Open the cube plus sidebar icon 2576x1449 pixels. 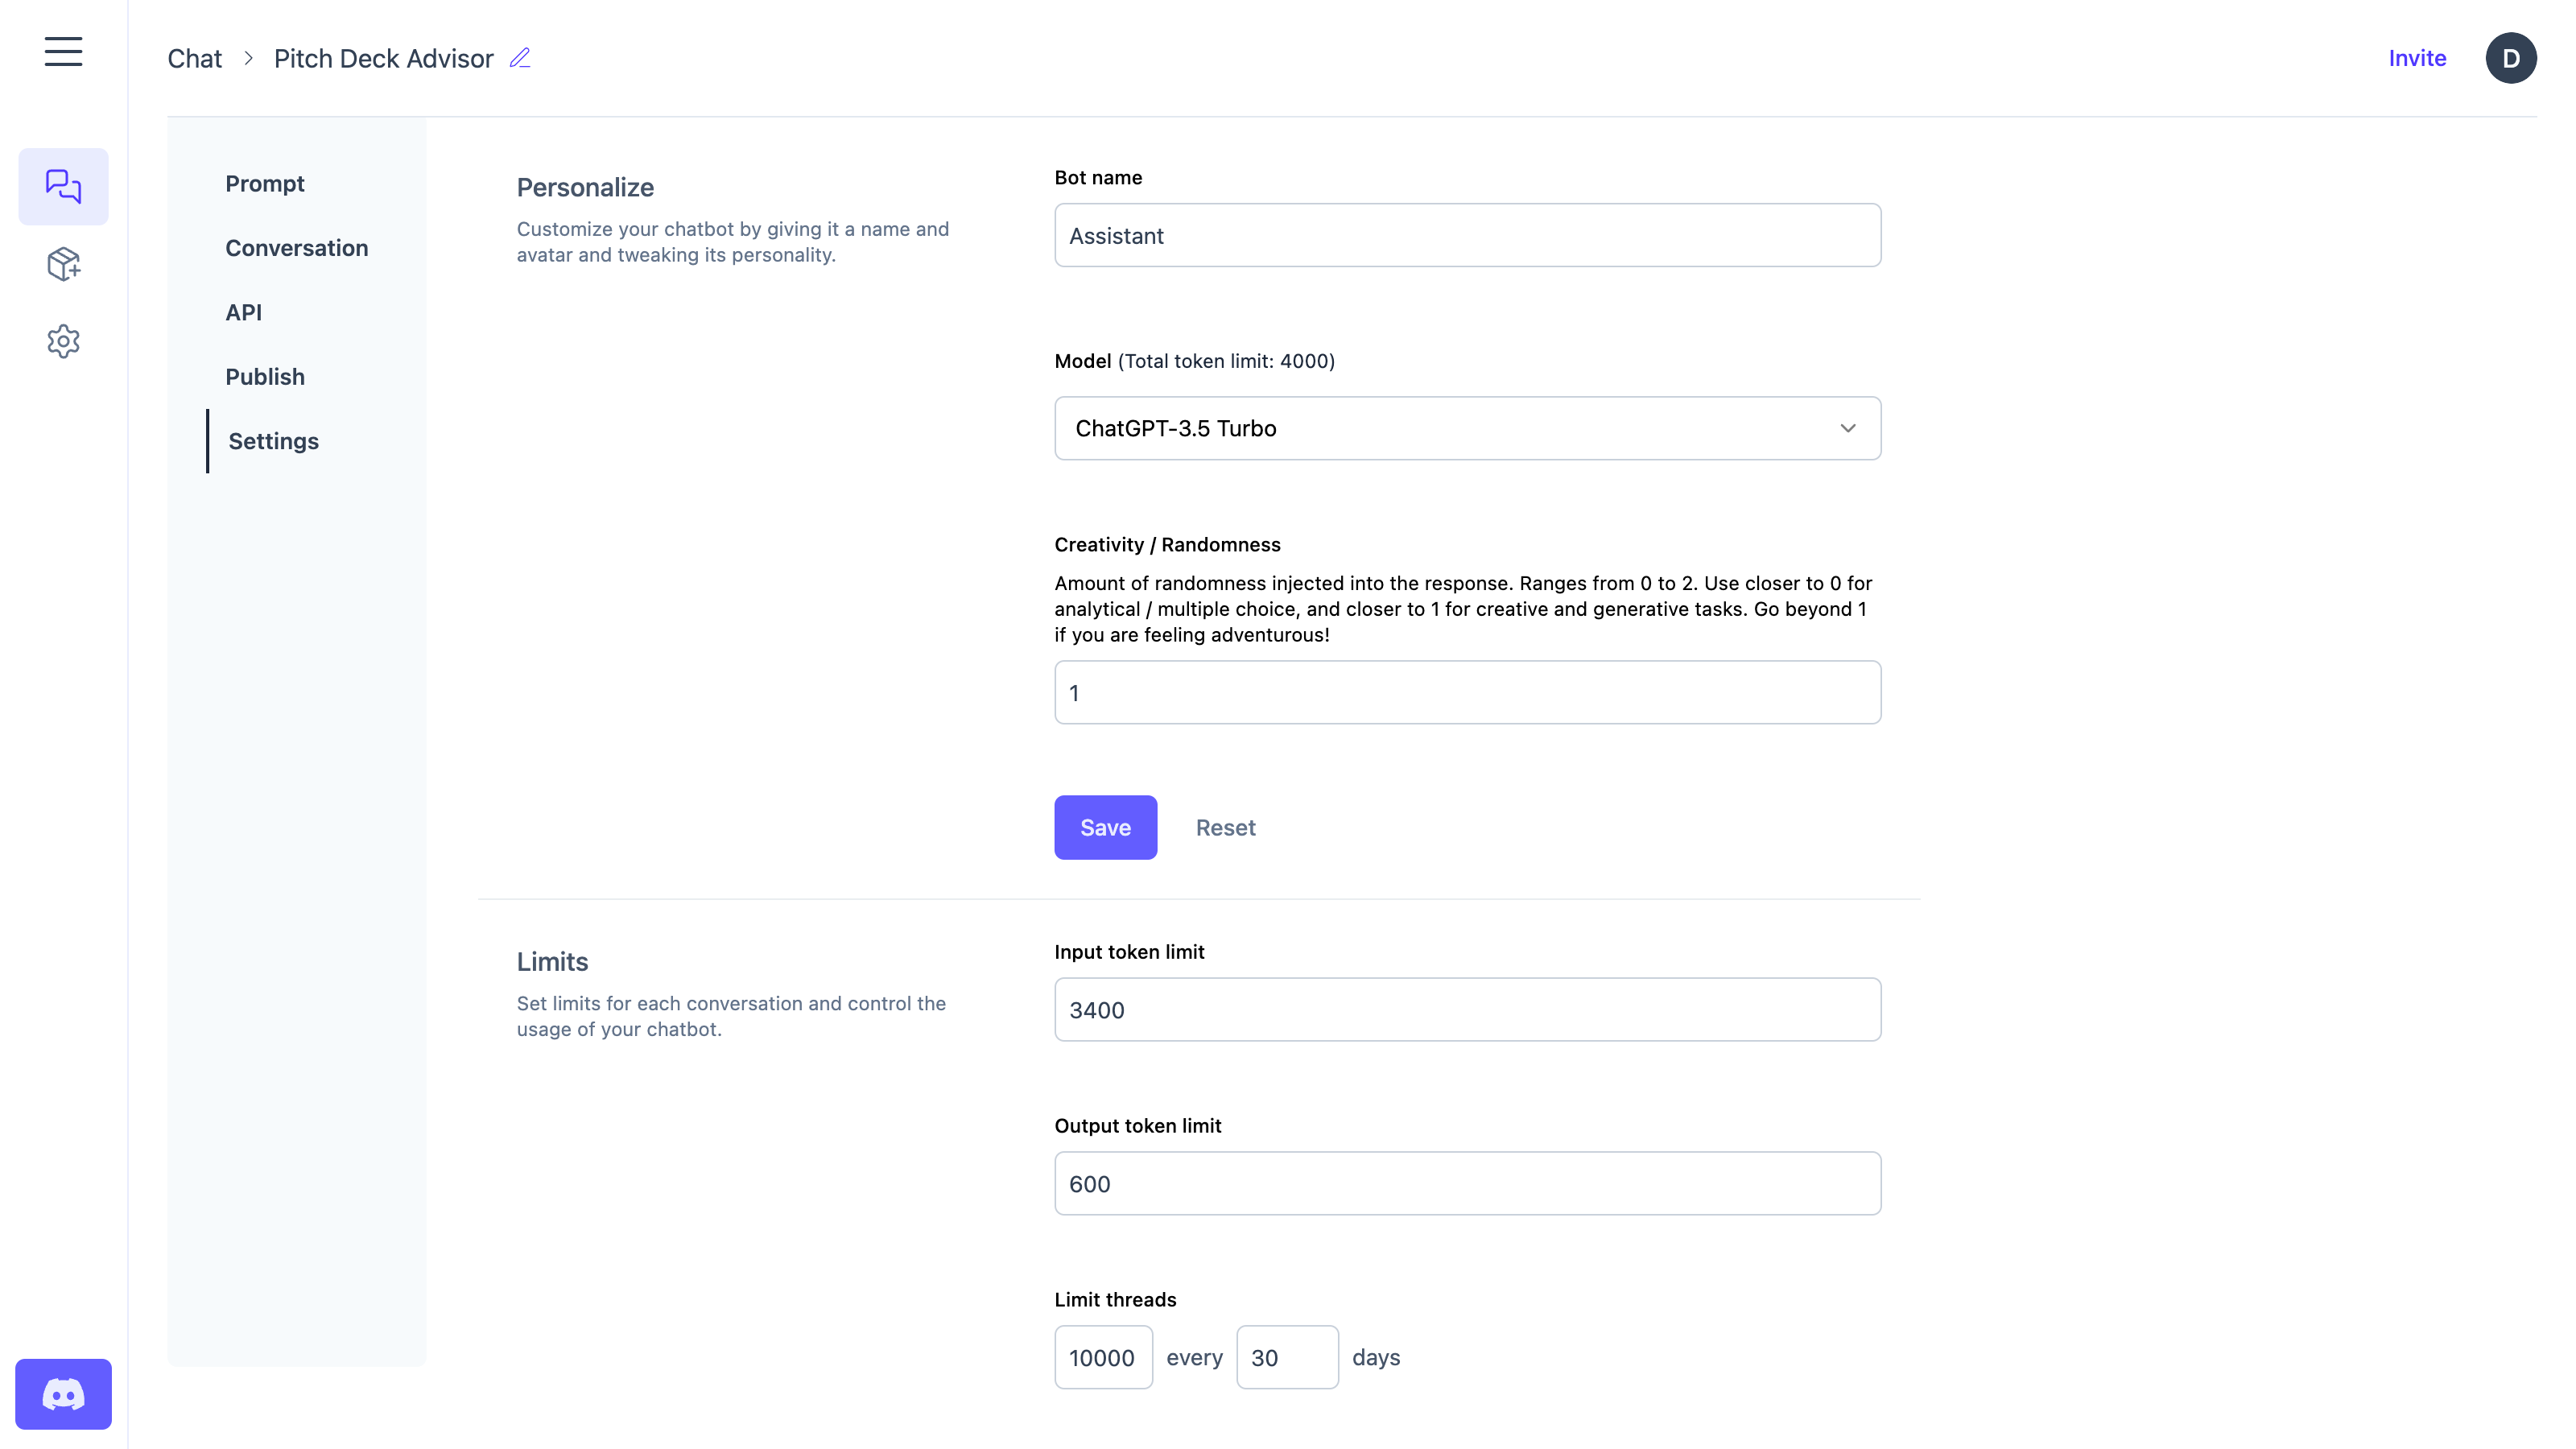click(63, 264)
